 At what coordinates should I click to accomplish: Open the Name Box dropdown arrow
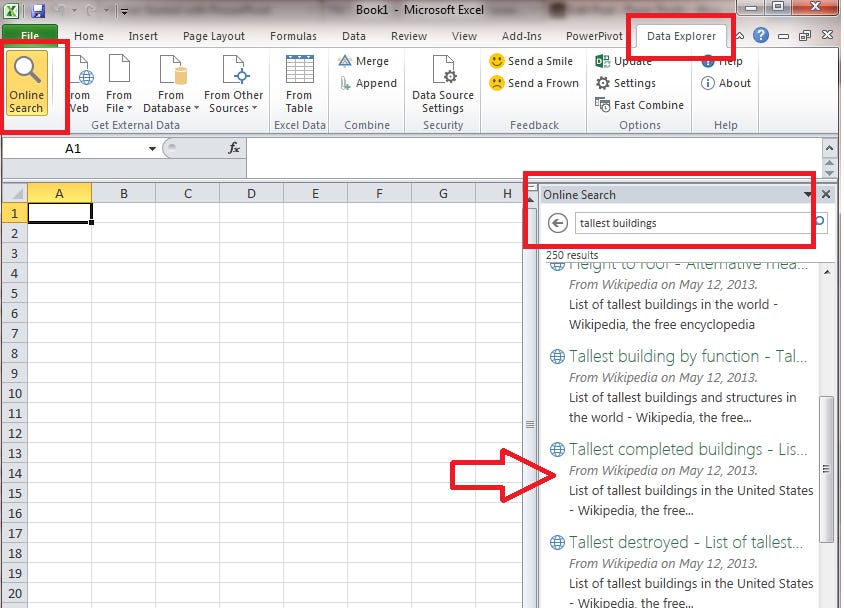coord(152,149)
